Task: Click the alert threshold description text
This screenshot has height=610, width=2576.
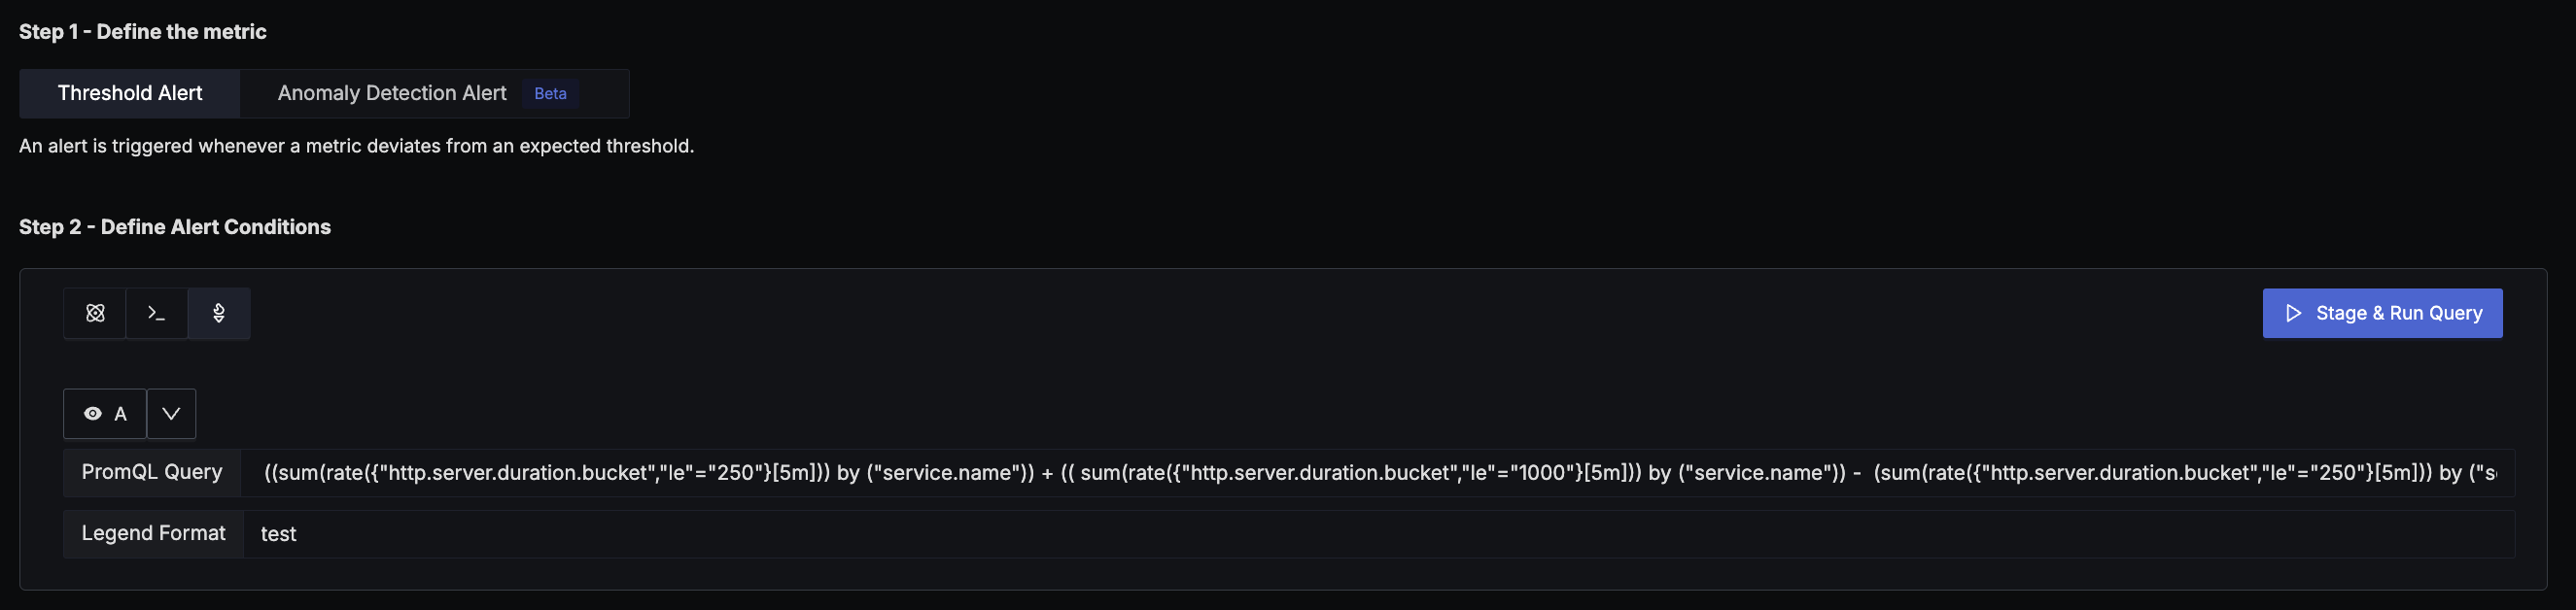Action: [x=357, y=146]
